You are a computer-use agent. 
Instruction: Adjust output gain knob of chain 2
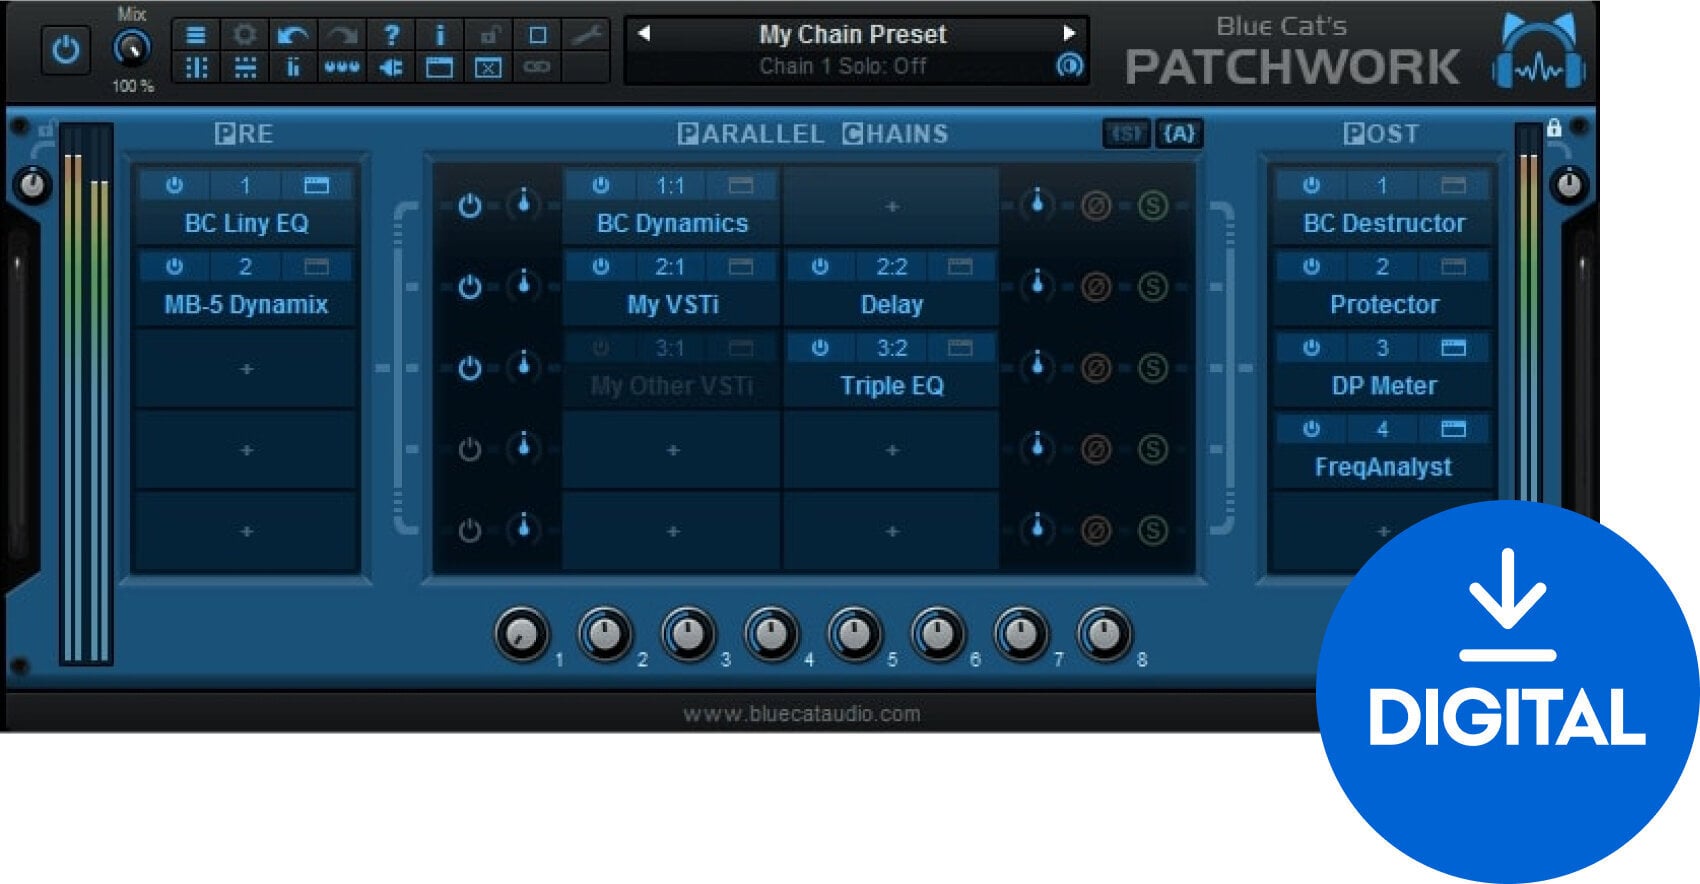1037,285
